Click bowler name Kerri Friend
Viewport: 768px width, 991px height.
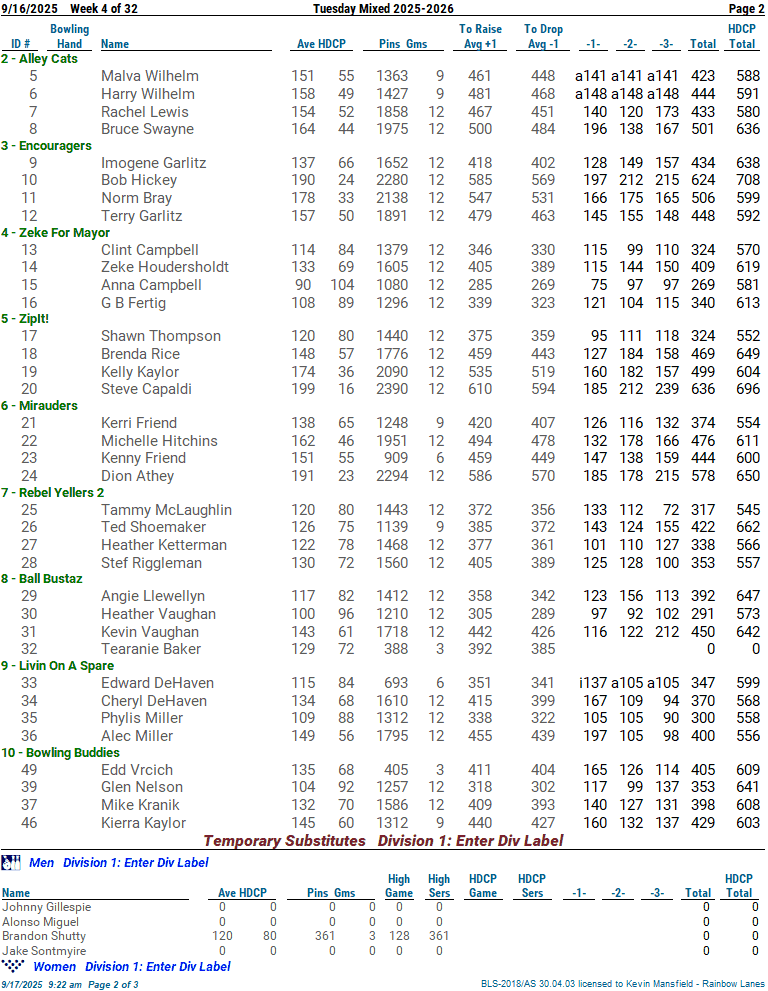click(139, 423)
